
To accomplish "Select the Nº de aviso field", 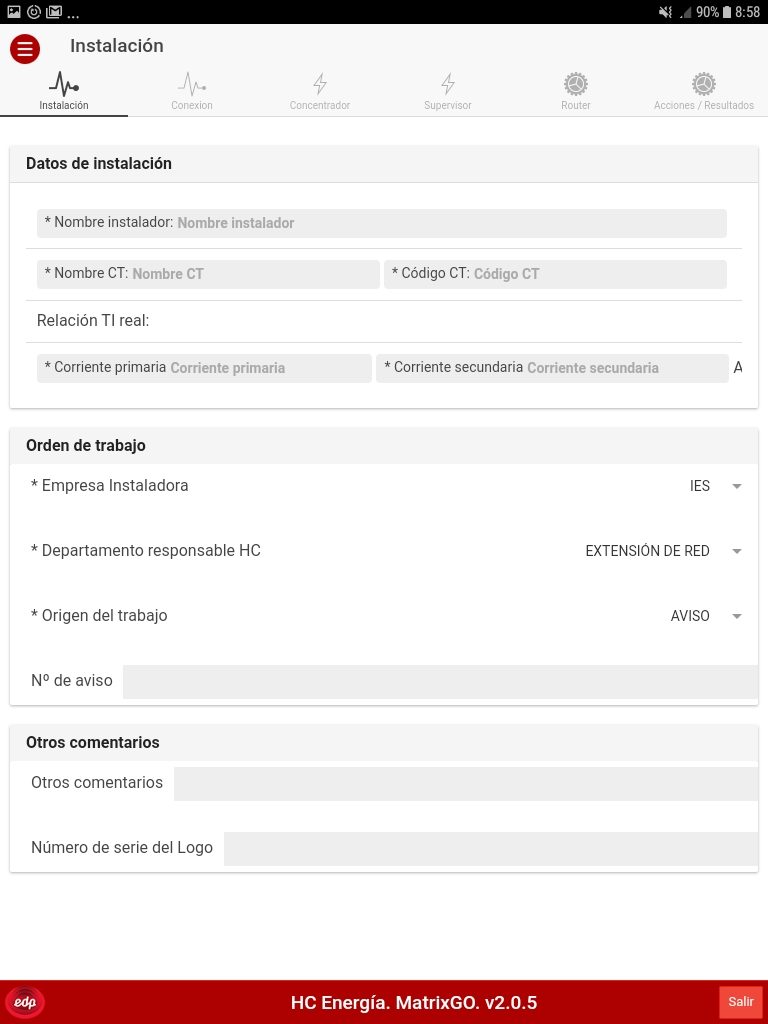I will coord(440,681).
